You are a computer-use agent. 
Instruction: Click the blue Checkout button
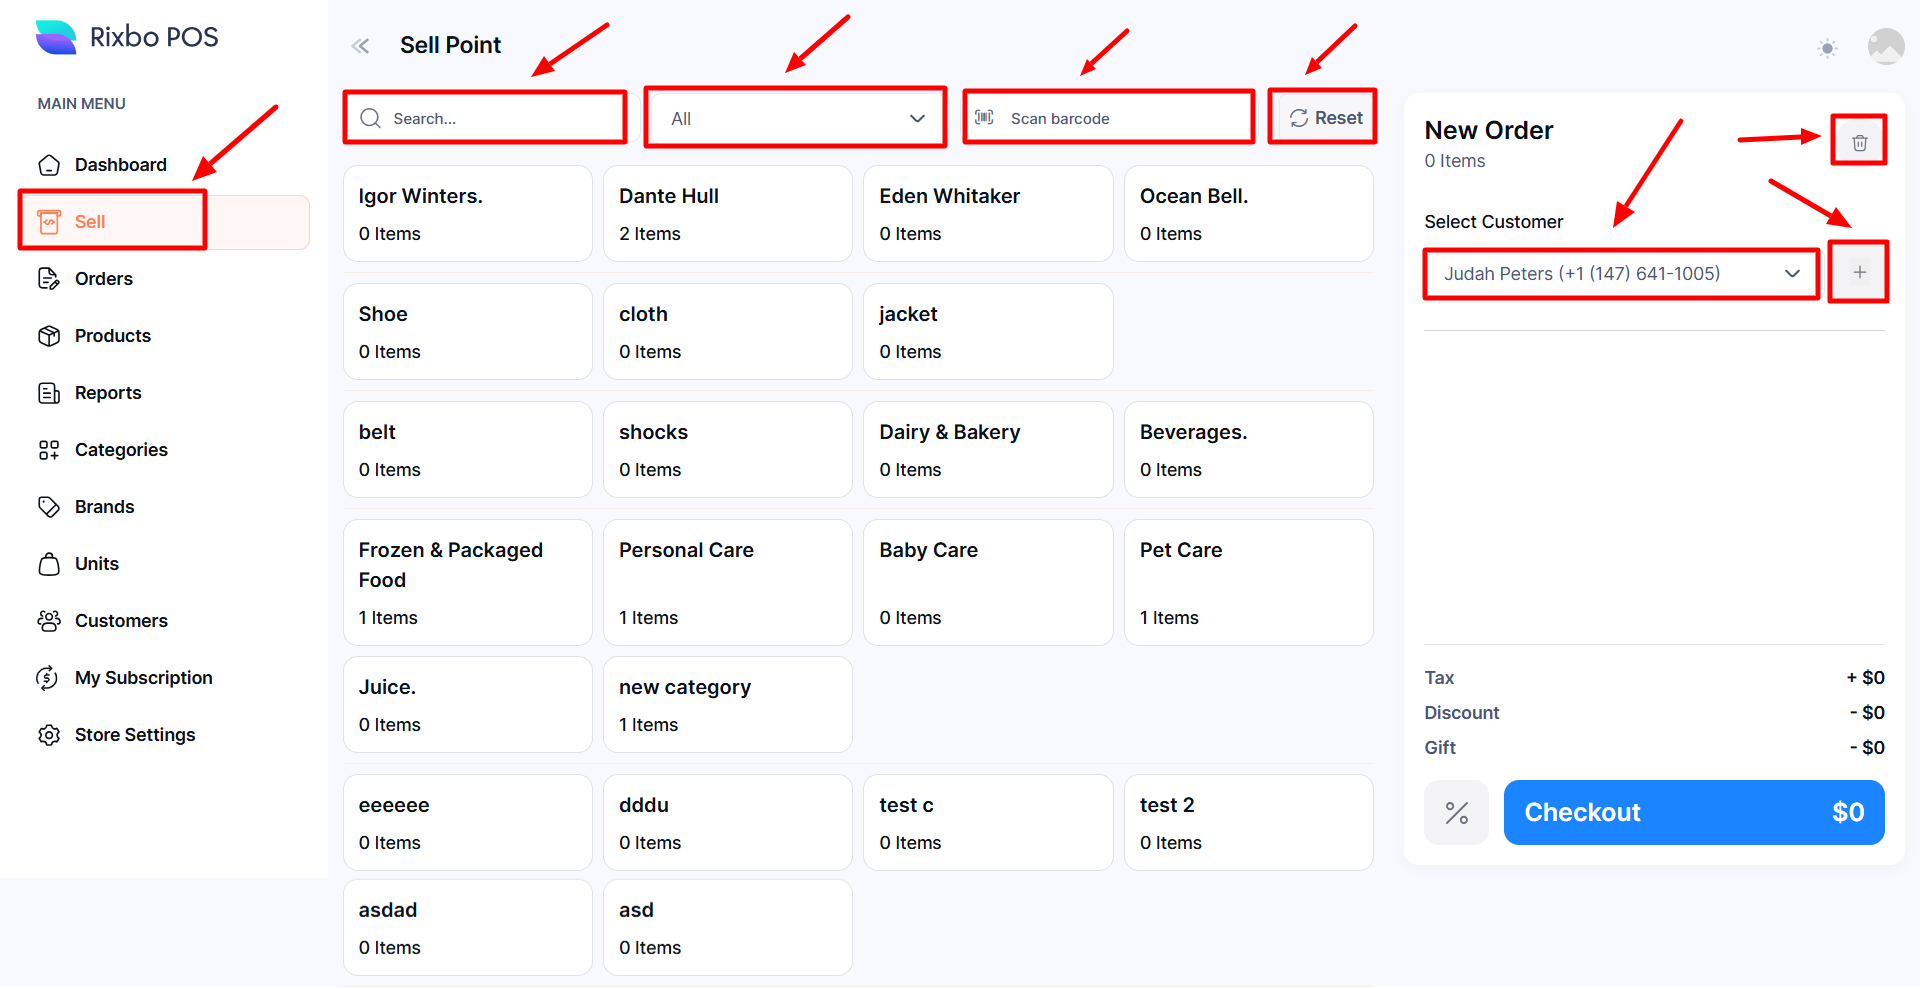pos(1693,813)
